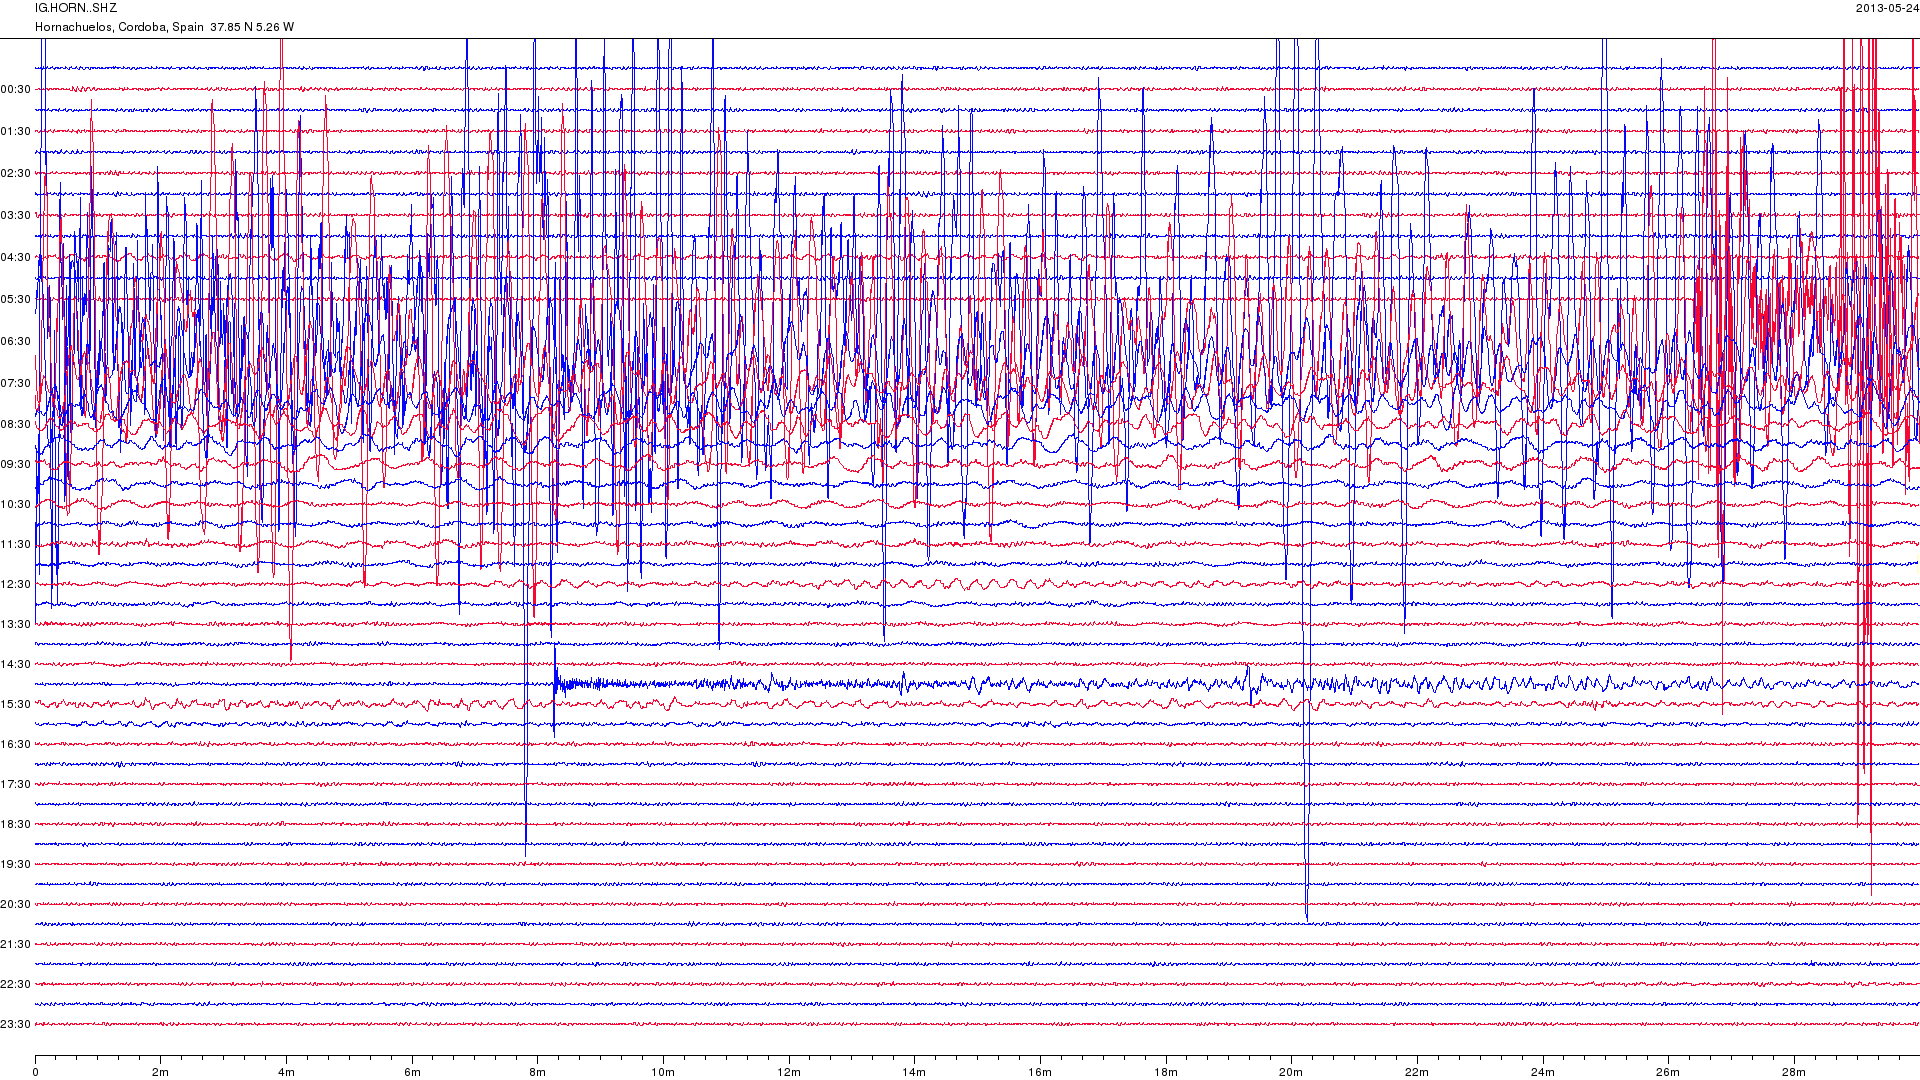Click the 20:30 time label

tap(16, 905)
